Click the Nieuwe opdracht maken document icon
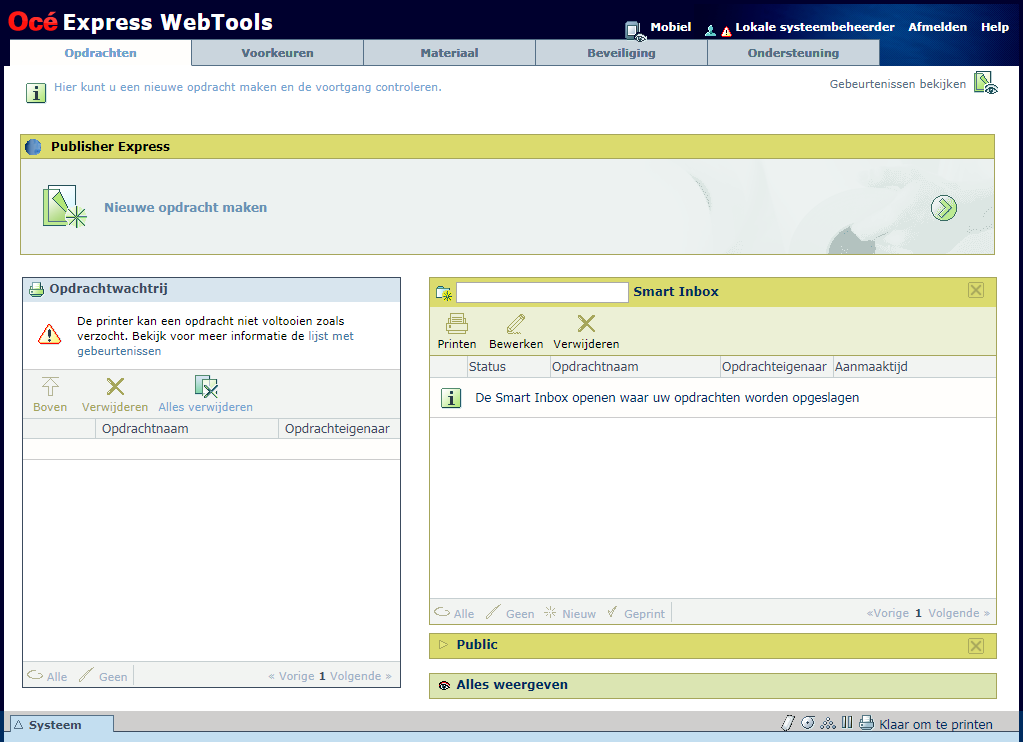The height and width of the screenshot is (742, 1023). pyautogui.click(x=64, y=207)
